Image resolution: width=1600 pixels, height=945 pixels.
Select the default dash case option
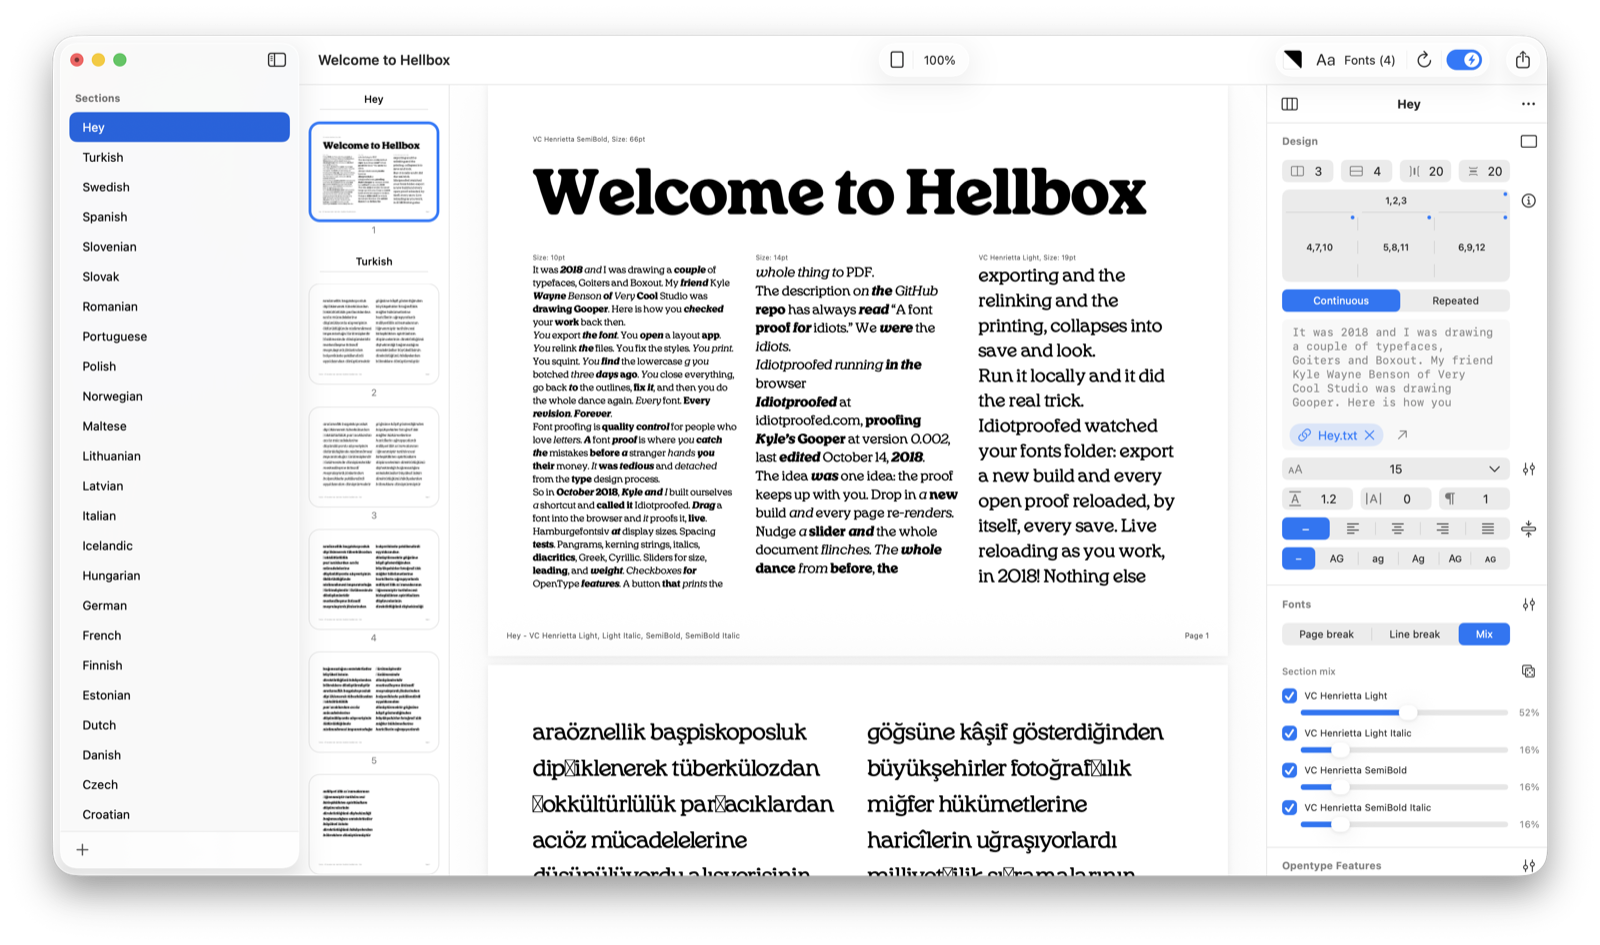tap(1298, 559)
